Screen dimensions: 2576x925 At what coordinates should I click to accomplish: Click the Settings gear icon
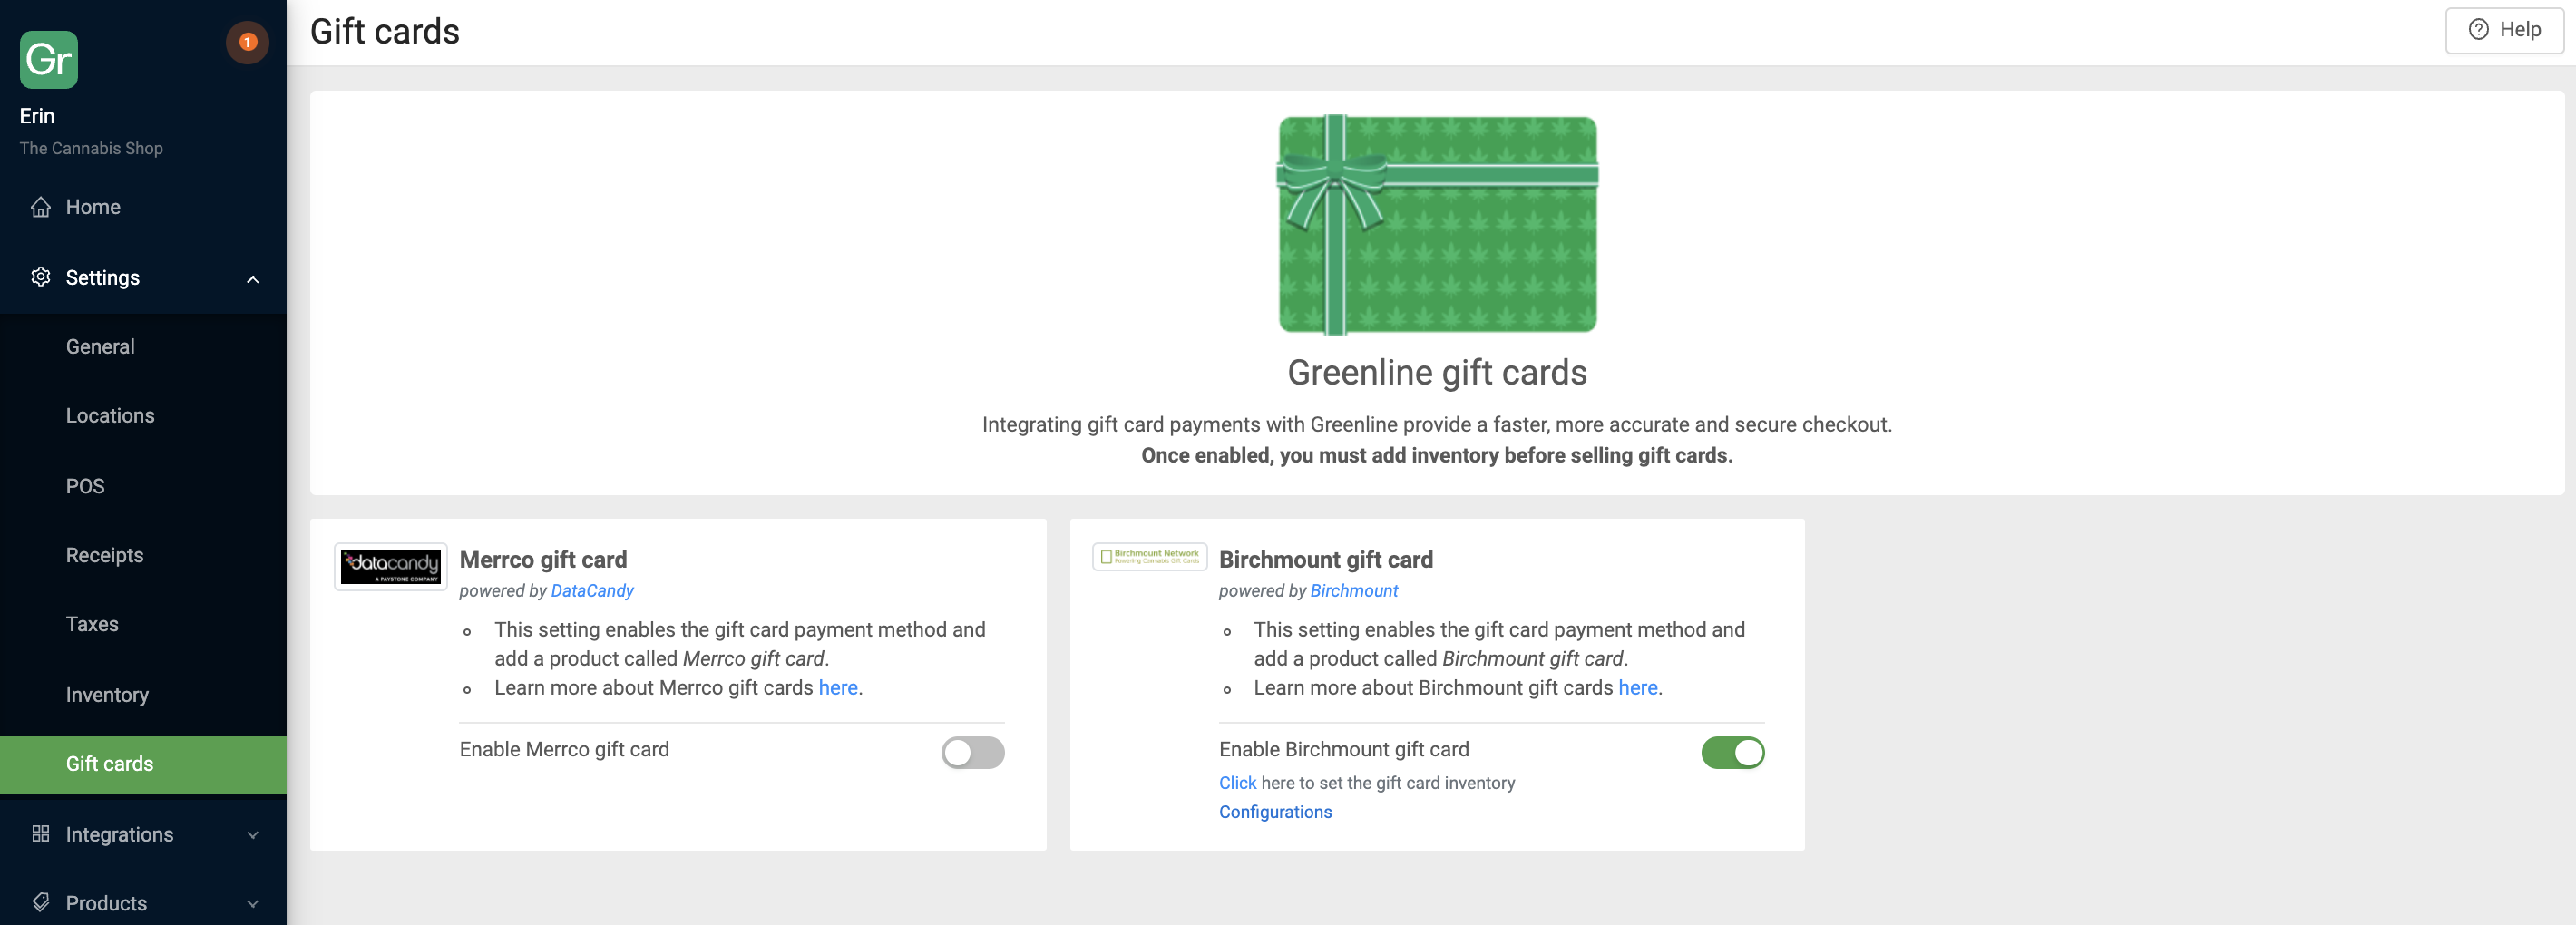41,277
